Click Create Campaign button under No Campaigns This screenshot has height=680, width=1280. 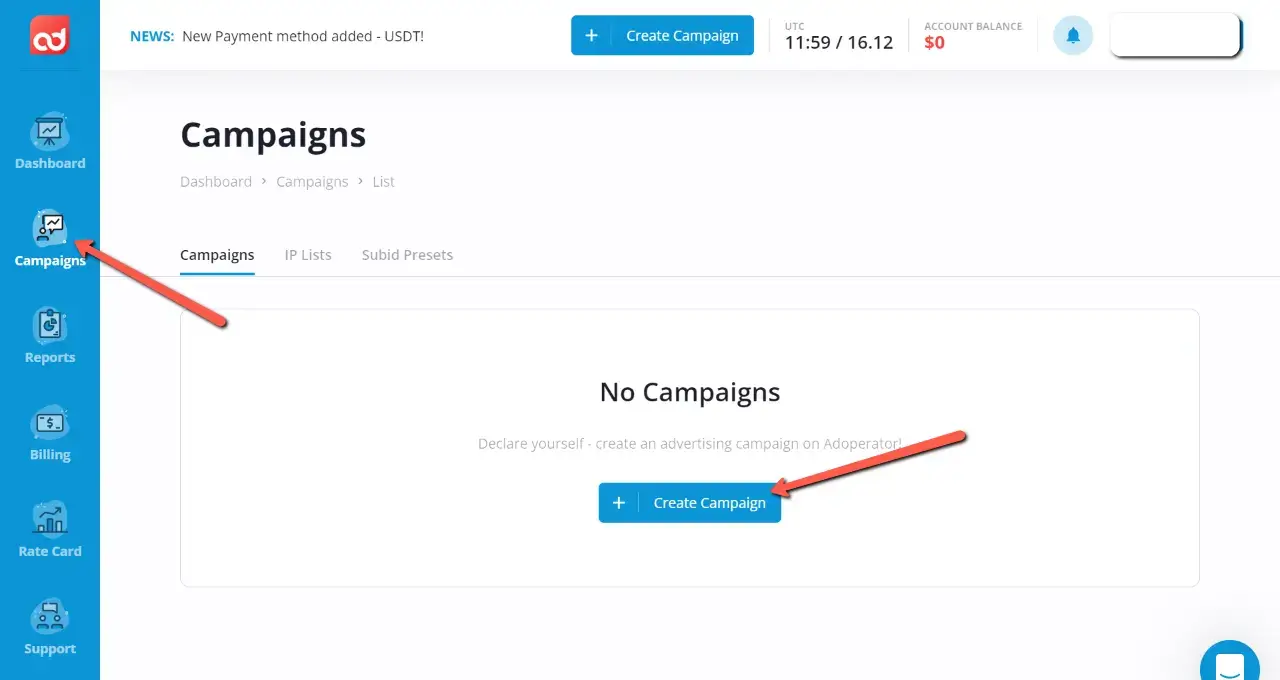690,503
